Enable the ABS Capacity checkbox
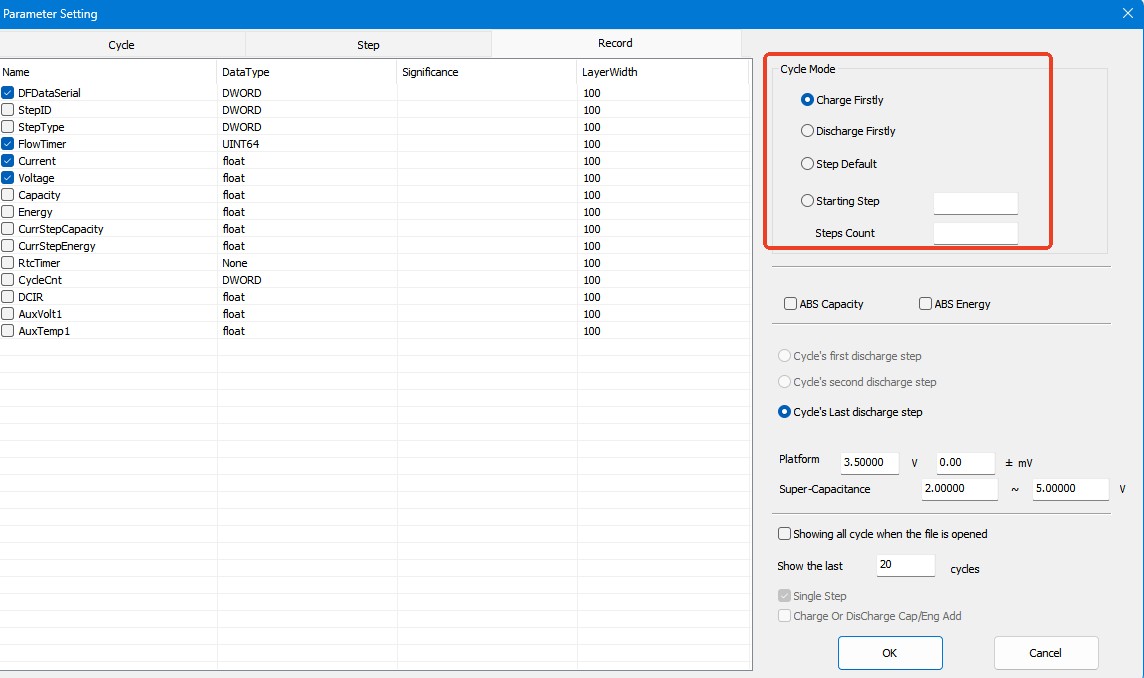 790,304
